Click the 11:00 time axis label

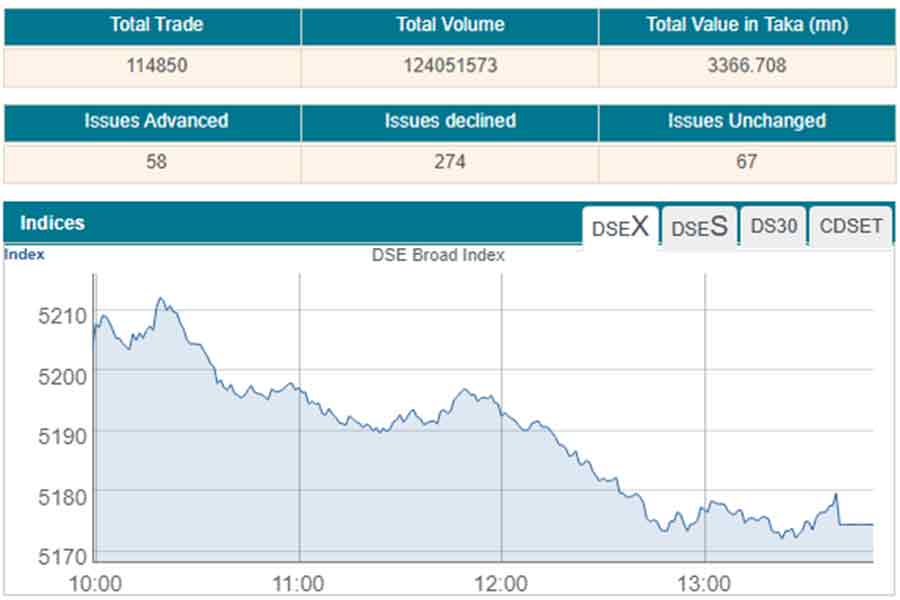(x=298, y=583)
